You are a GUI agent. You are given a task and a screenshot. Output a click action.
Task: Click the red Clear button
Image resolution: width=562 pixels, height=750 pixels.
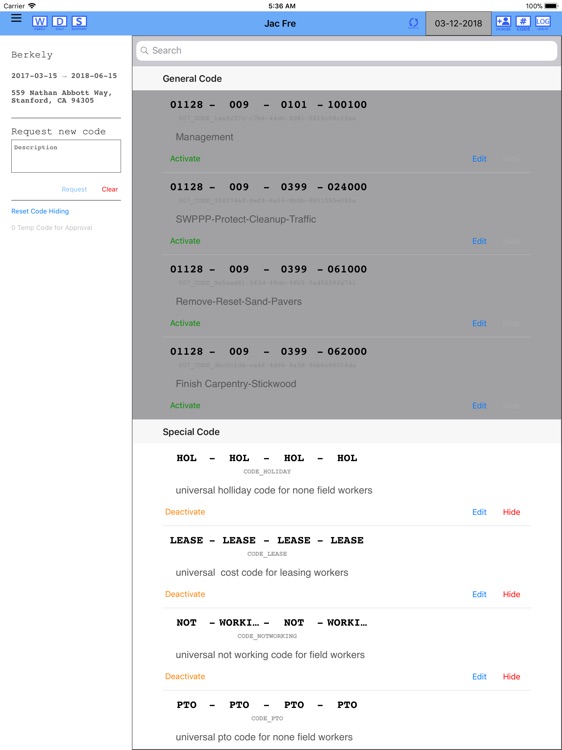110,189
